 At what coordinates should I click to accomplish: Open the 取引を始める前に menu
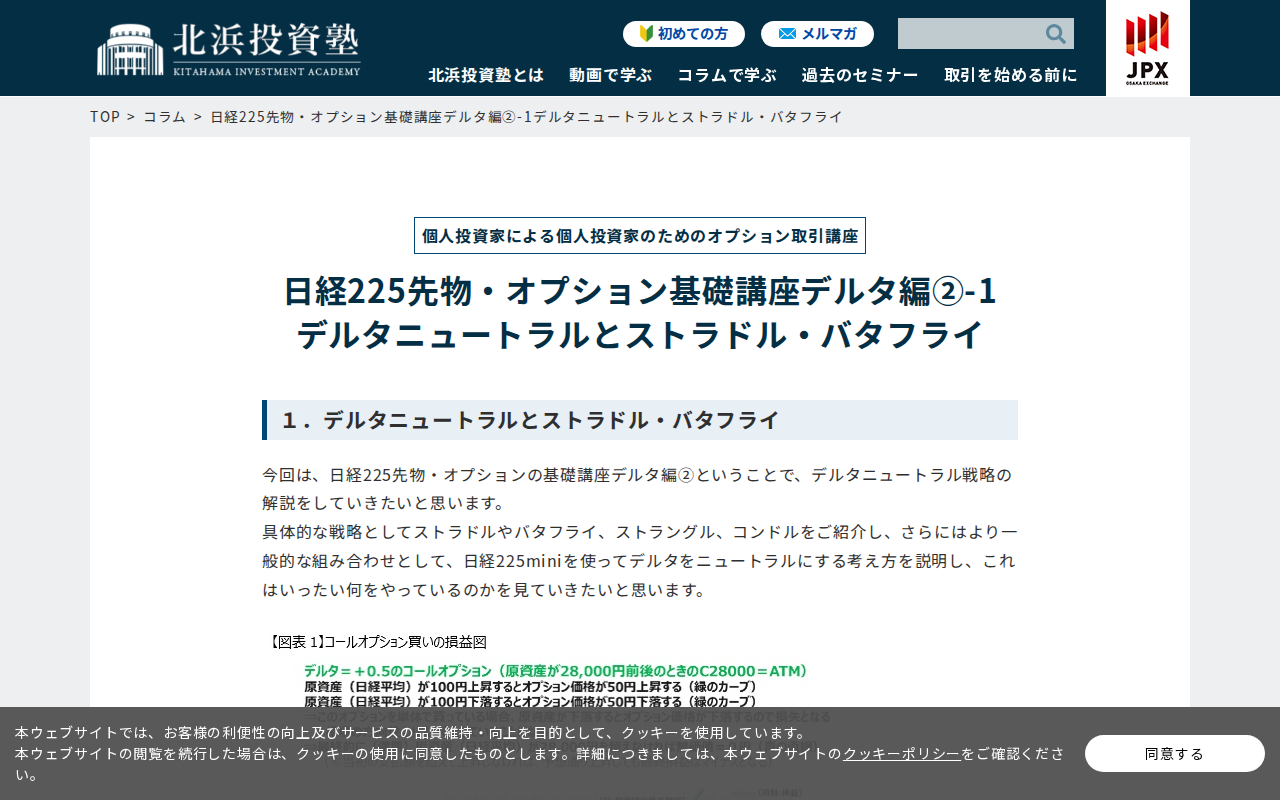[x=1011, y=75]
